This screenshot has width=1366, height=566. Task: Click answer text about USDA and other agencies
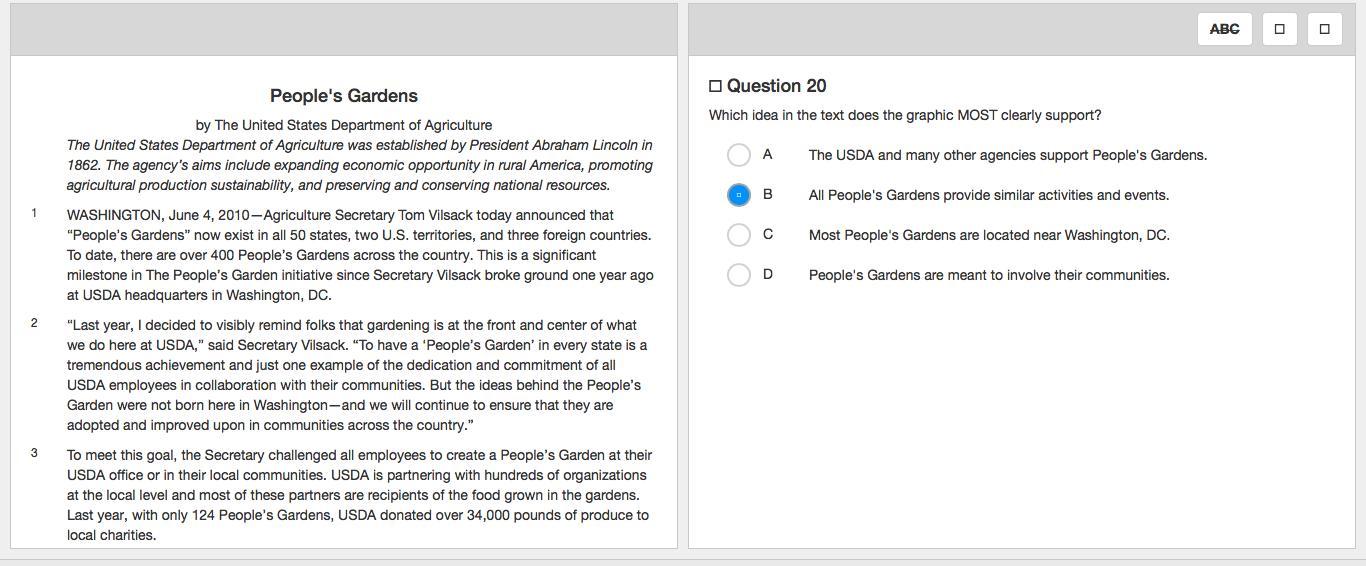[x=1007, y=155]
